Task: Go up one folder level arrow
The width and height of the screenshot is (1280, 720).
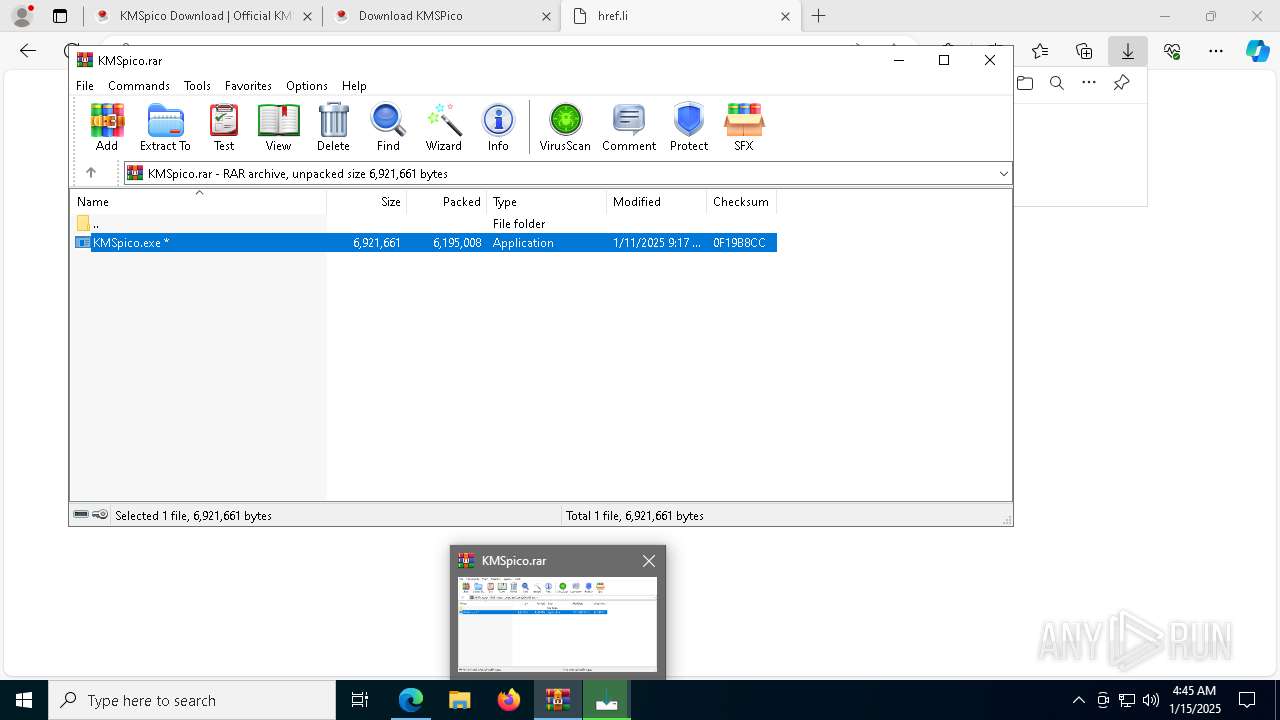Action: (90, 173)
